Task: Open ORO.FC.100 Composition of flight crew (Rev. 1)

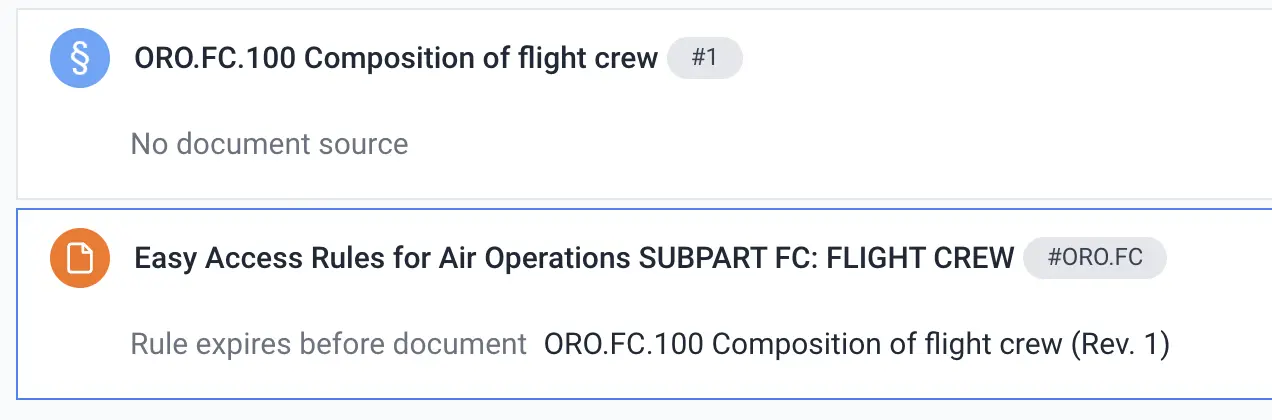Action: [856, 345]
